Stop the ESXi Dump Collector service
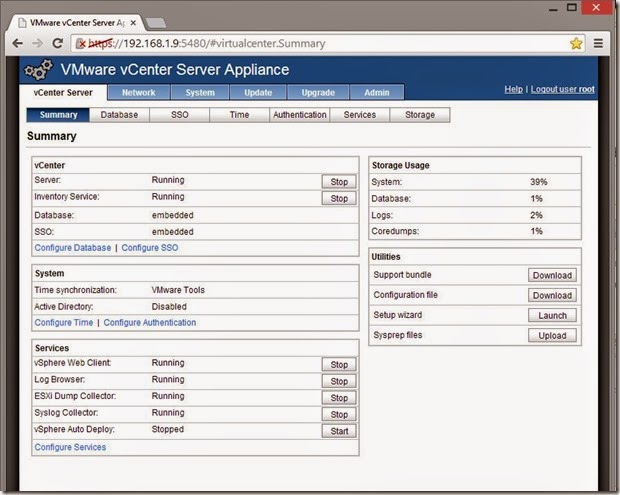The height and width of the screenshot is (495, 620). tap(339, 398)
